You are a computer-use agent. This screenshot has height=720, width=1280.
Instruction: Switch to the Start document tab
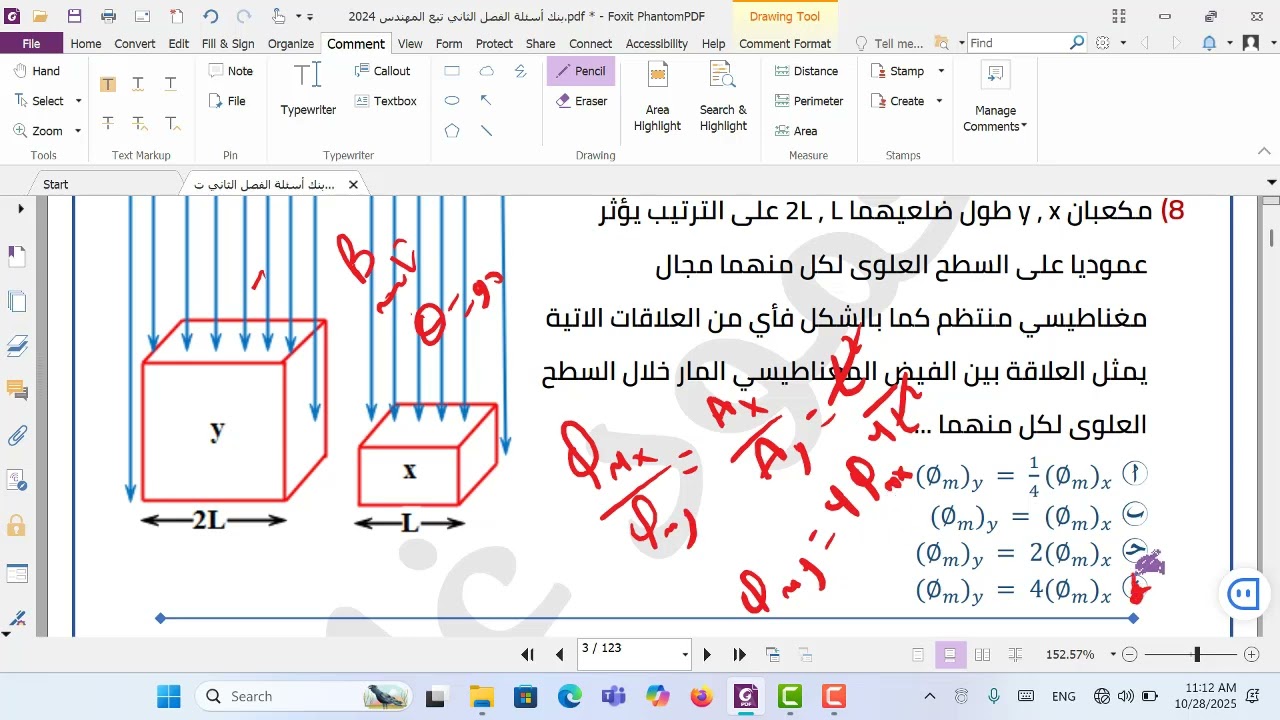click(x=56, y=184)
